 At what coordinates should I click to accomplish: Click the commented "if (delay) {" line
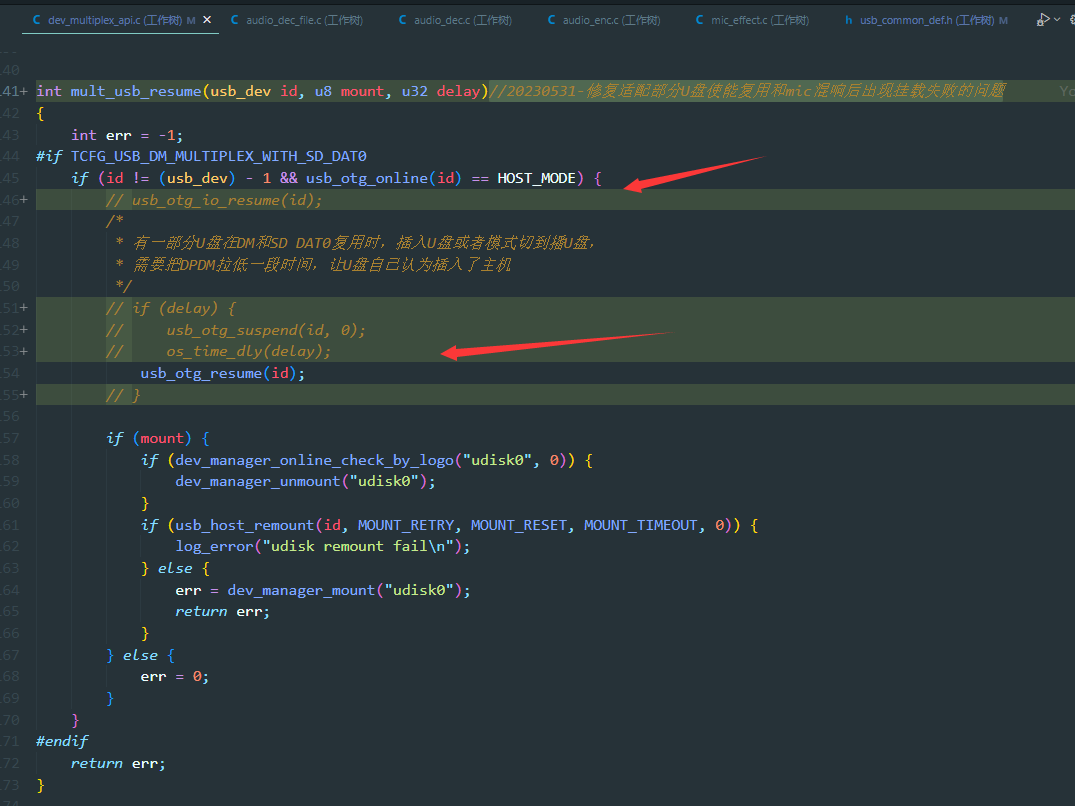(x=171, y=308)
